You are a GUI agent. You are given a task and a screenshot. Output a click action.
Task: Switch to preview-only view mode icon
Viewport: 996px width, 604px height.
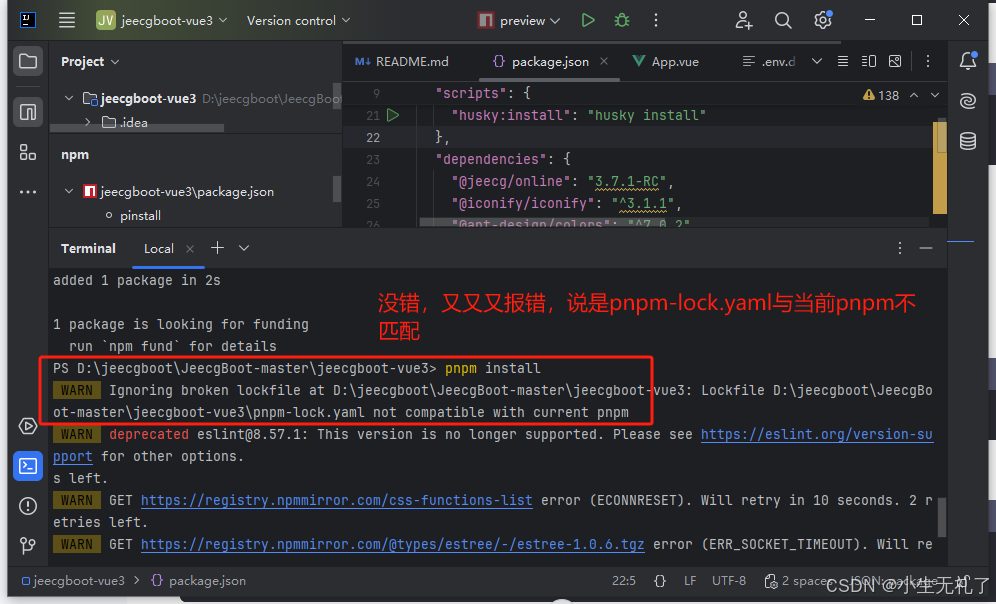click(895, 61)
